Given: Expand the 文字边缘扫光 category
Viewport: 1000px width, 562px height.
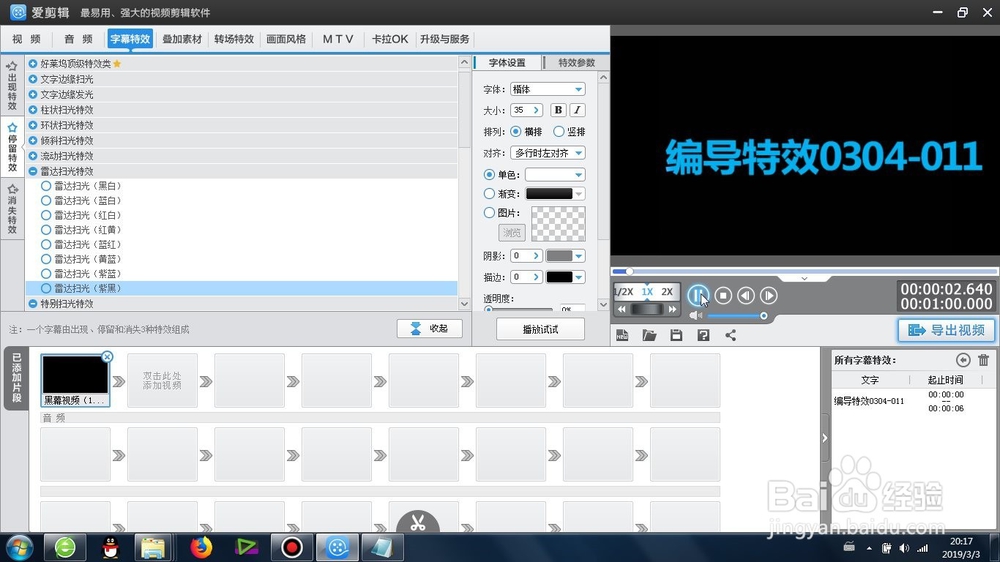Looking at the screenshot, I should (x=33, y=79).
